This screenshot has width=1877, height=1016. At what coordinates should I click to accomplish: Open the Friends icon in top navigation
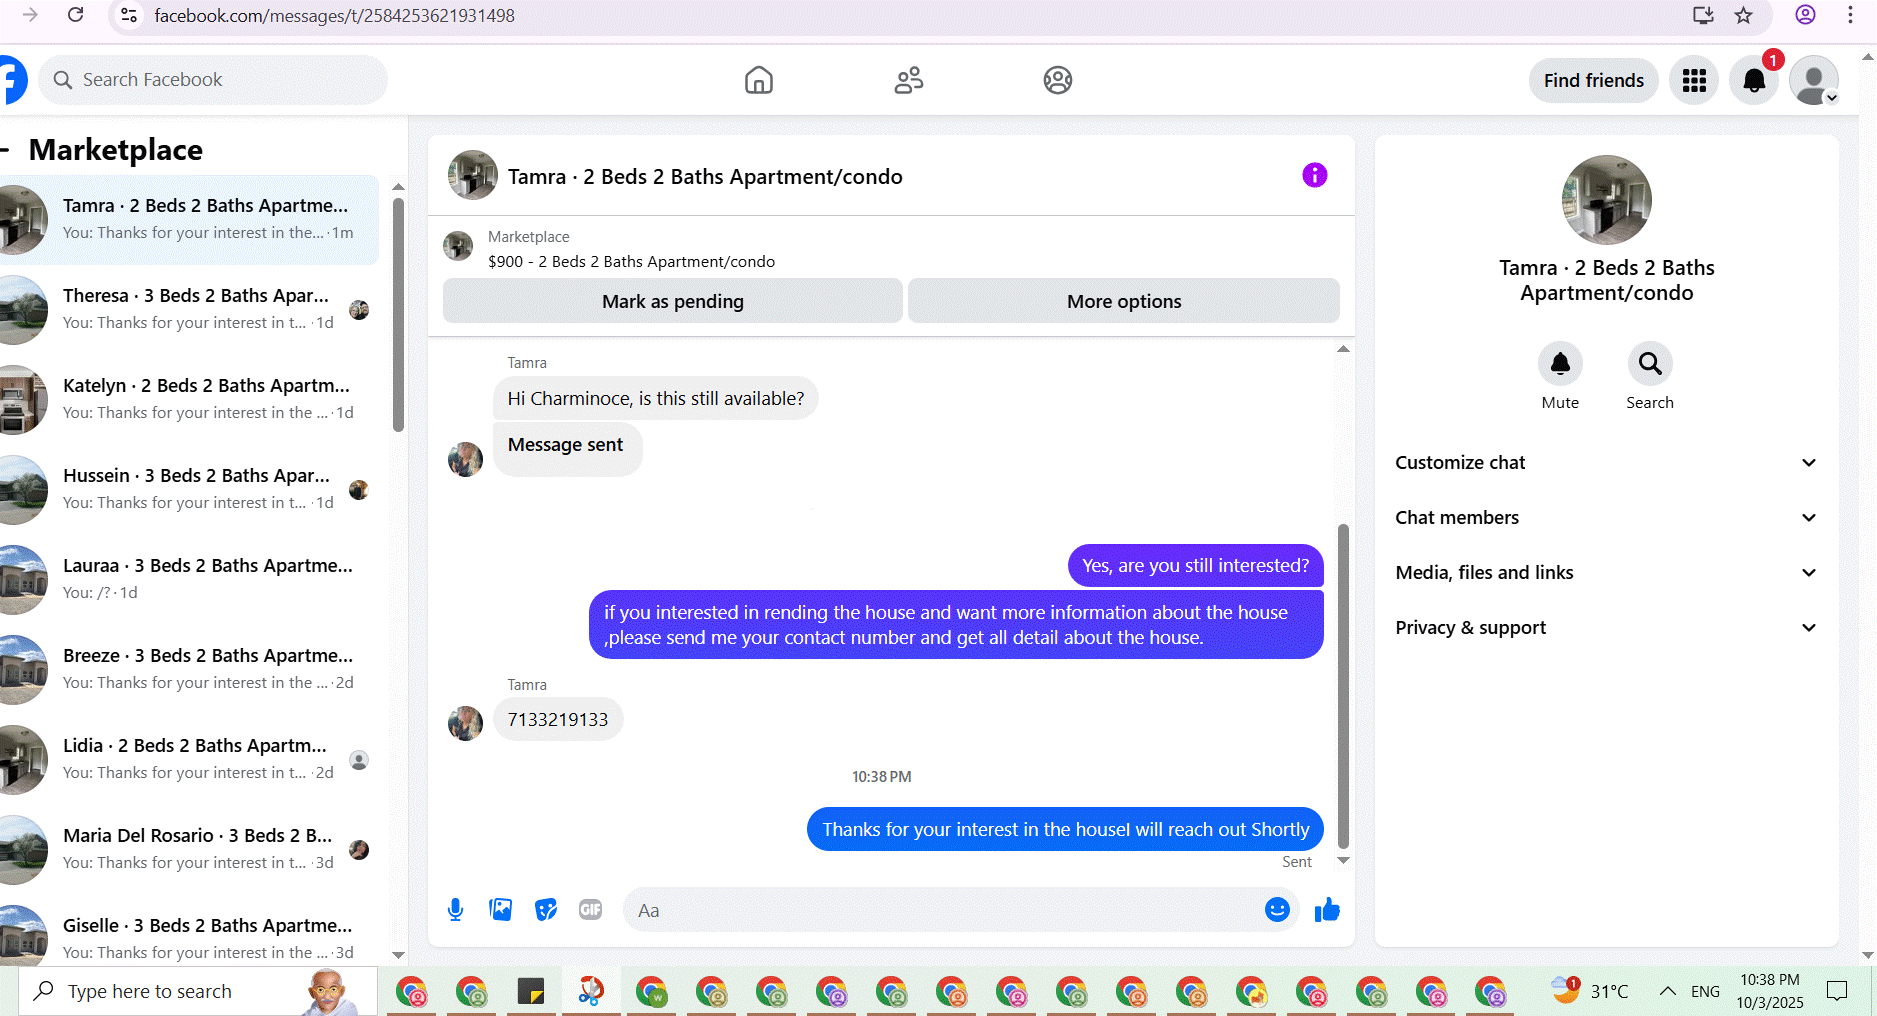click(909, 80)
